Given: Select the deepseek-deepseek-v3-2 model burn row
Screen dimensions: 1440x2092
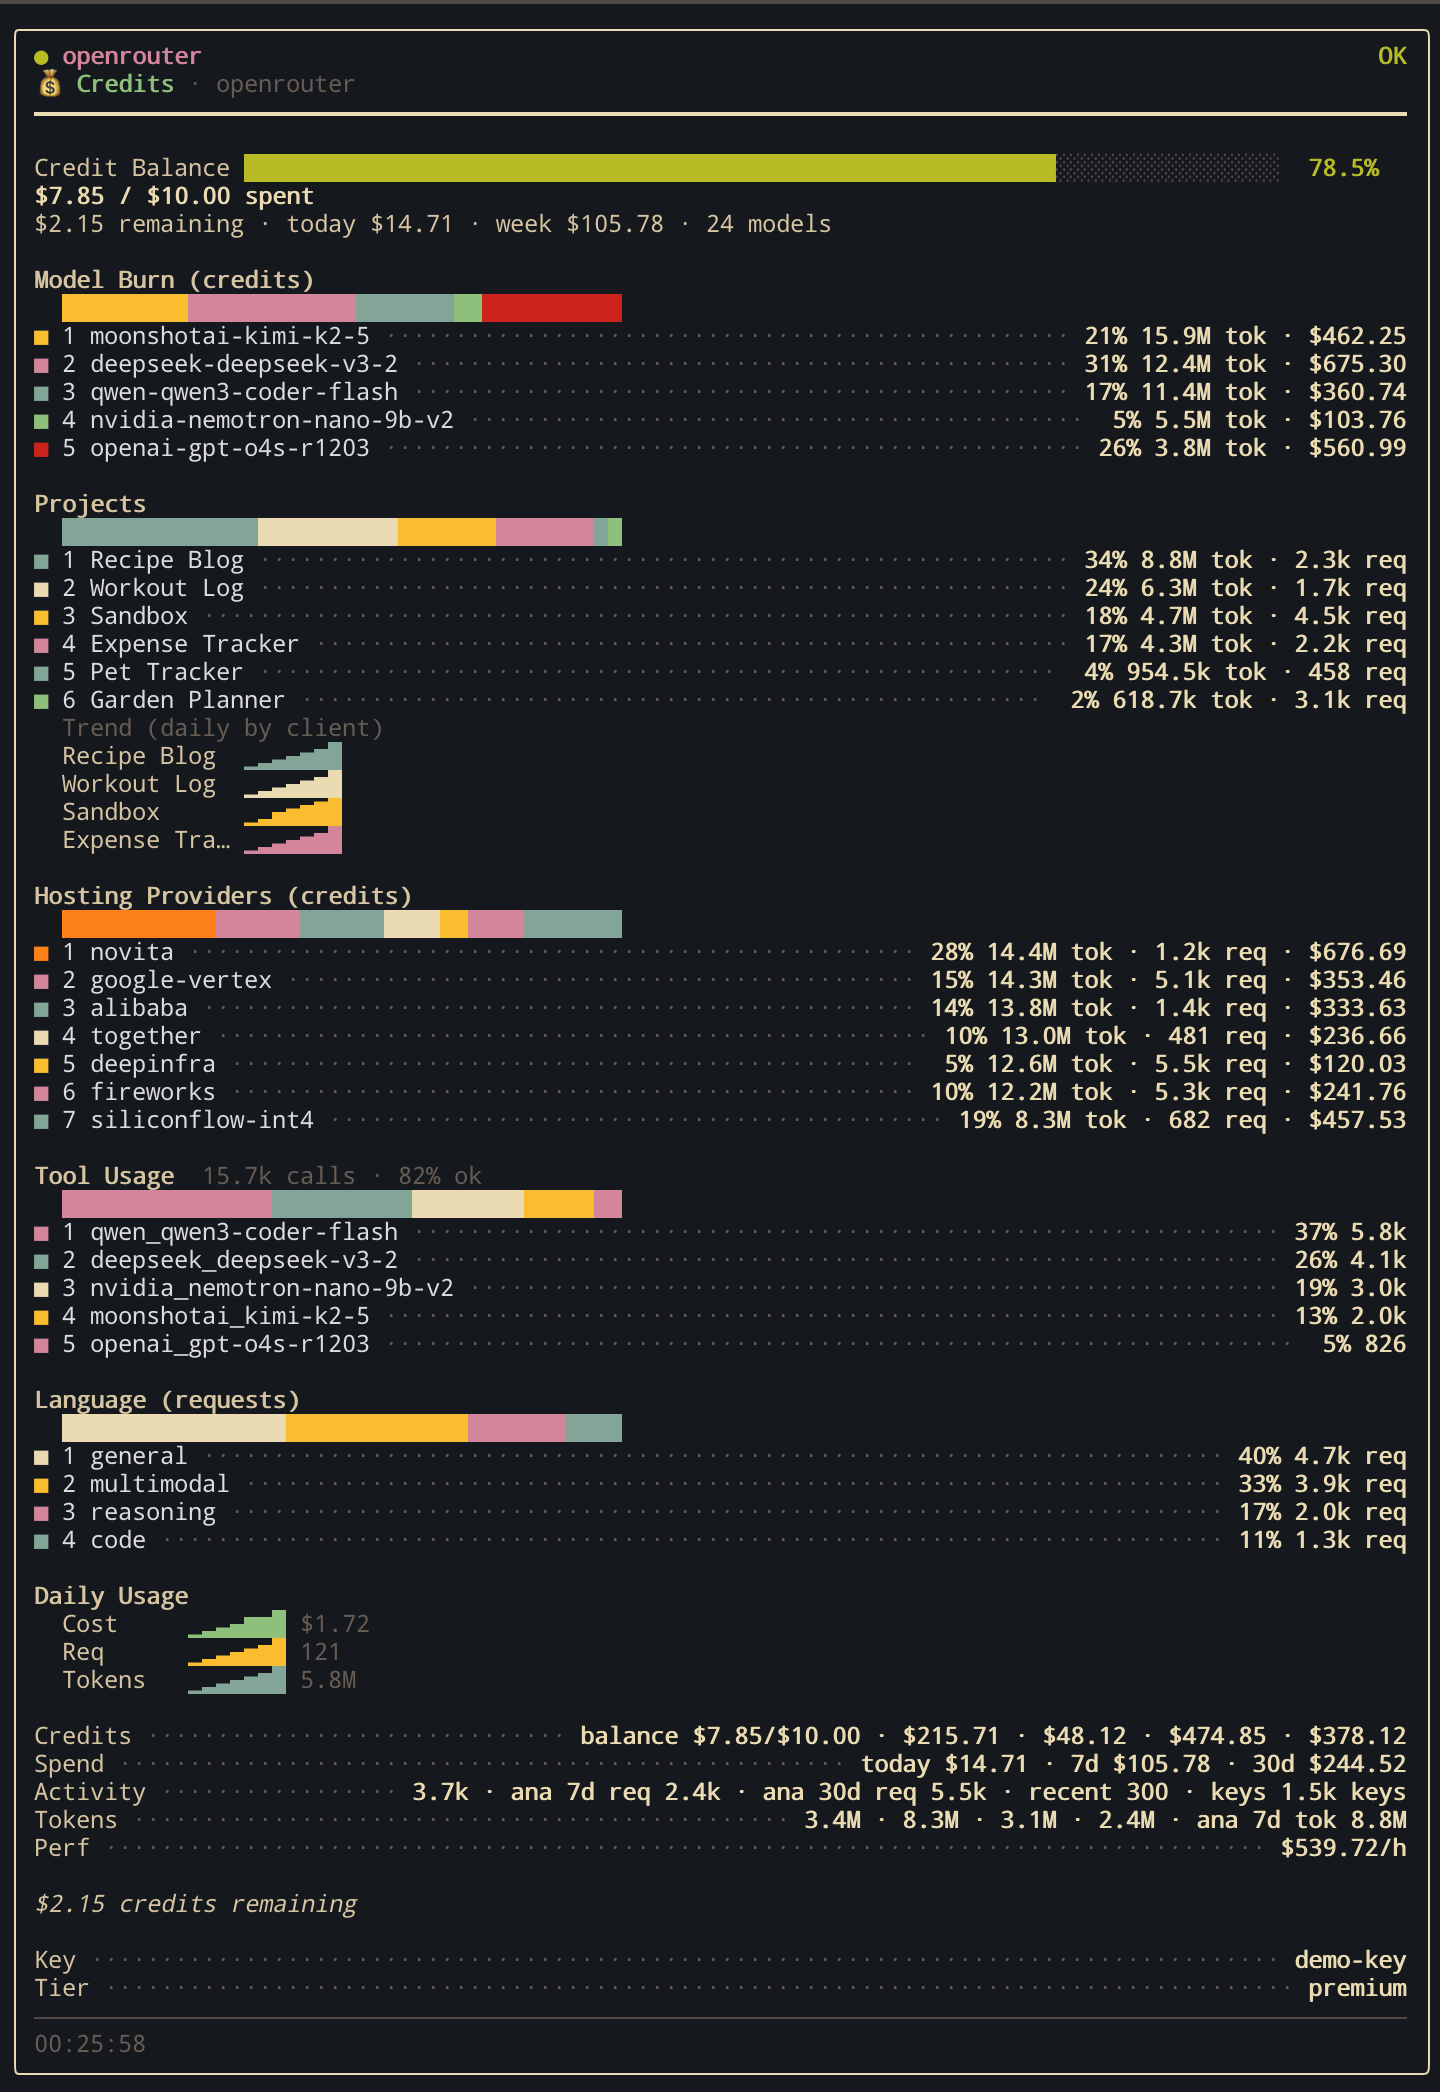Looking at the screenshot, I should coord(720,364).
